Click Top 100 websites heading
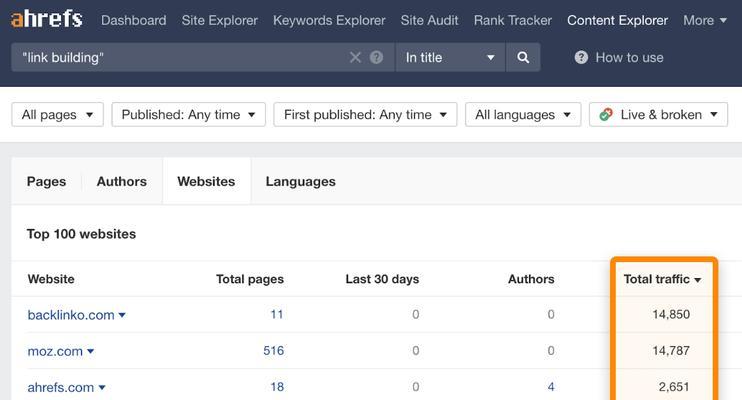The width and height of the screenshot is (742, 400). 81,234
